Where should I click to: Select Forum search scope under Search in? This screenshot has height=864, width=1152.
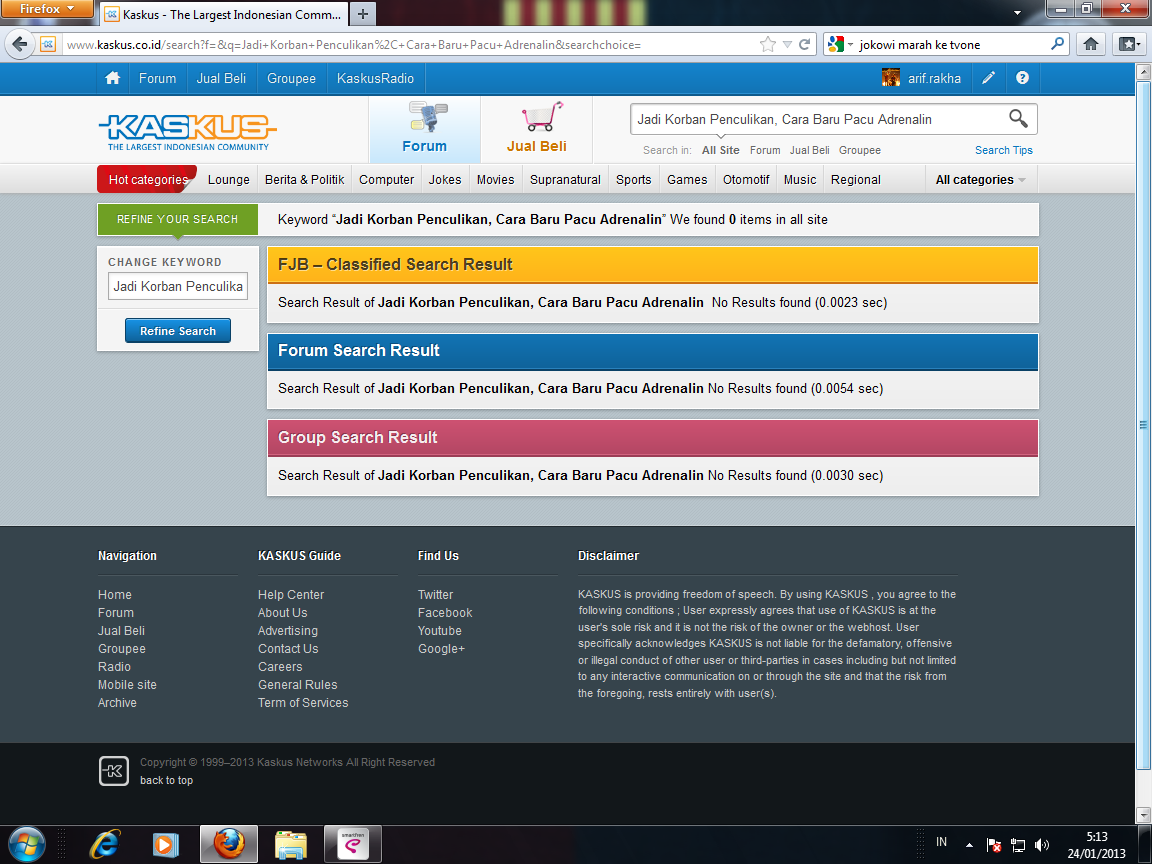pyautogui.click(x=765, y=150)
